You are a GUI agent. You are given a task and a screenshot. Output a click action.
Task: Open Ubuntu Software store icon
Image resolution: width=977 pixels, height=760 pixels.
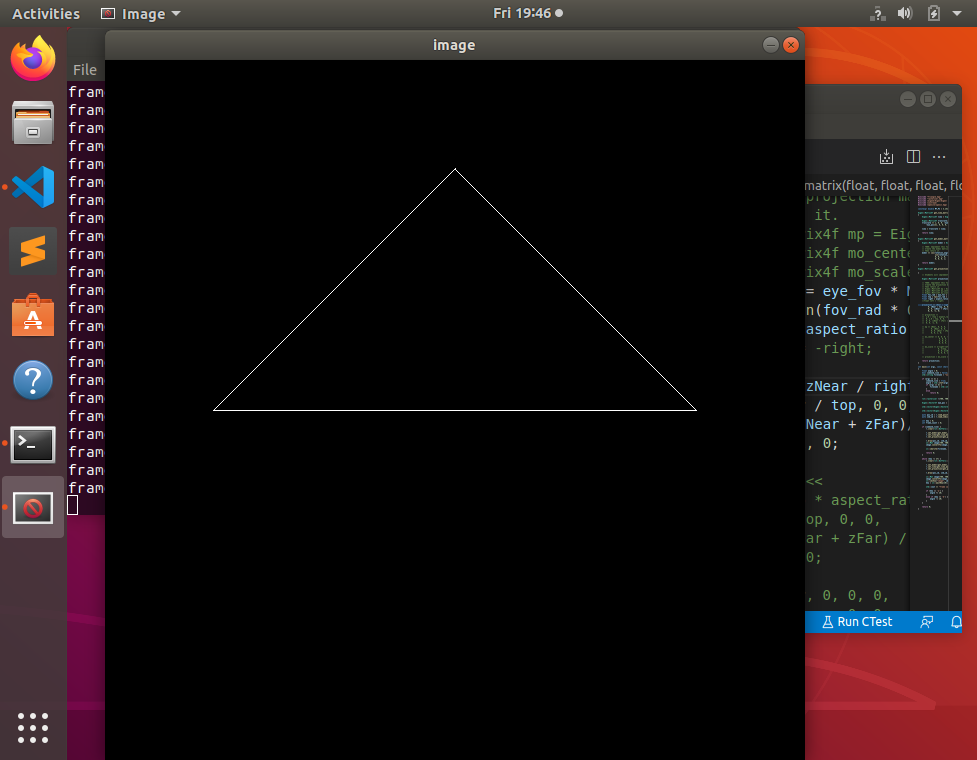click(x=33, y=315)
